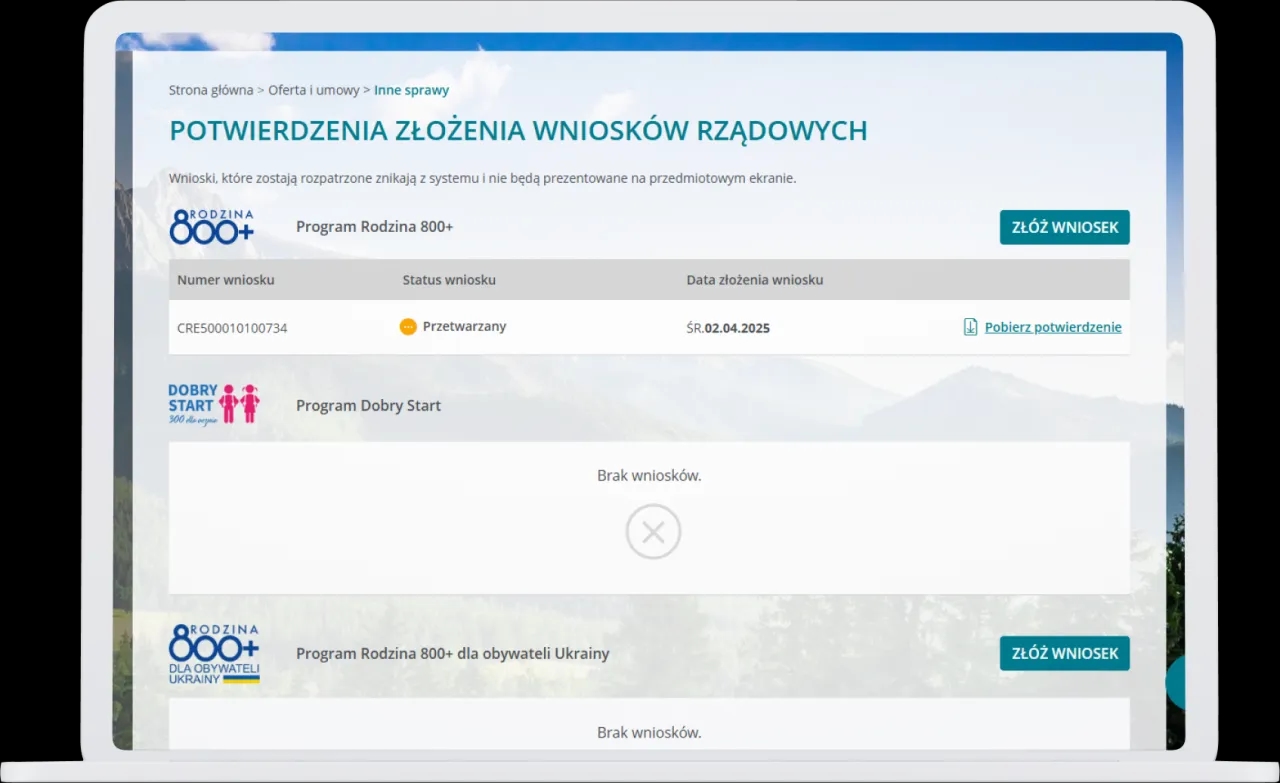Viewport: 1280px width, 783px height.
Task: Click ZŁÓŻ WNIOSEK for Program Rodzina 800+
Action: pyautogui.click(x=1064, y=227)
